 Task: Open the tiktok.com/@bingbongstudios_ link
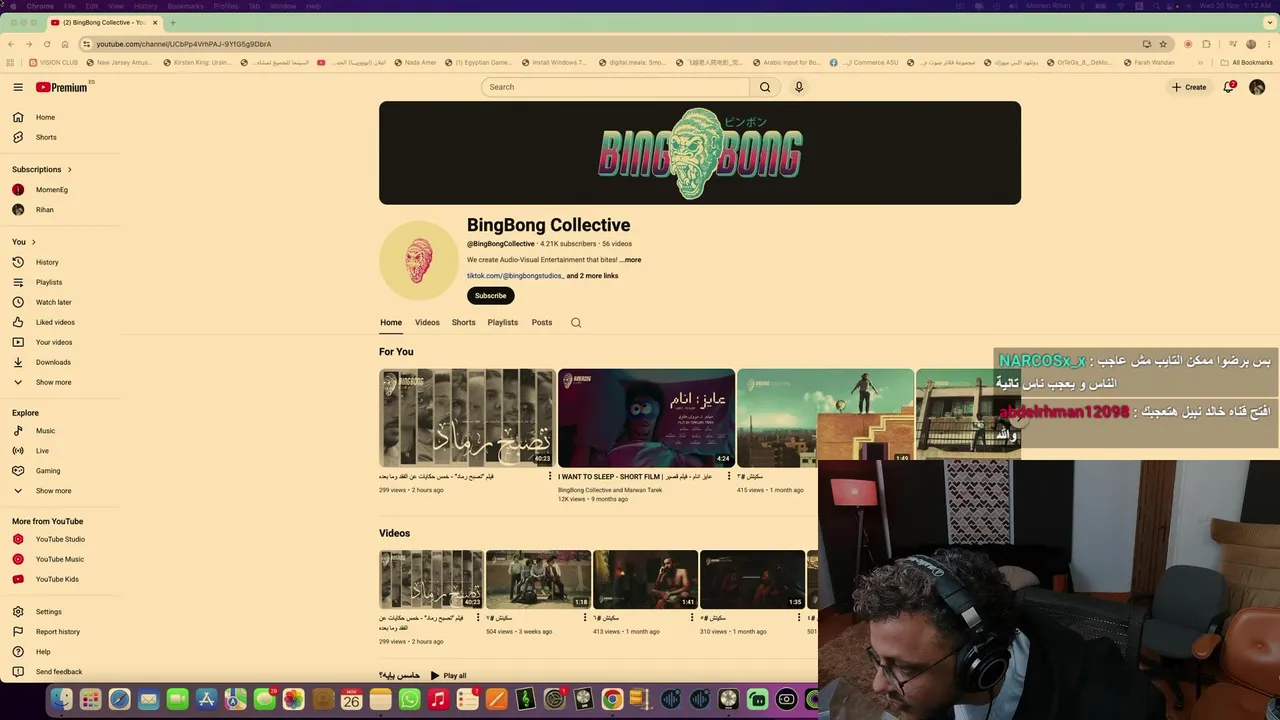(516, 276)
